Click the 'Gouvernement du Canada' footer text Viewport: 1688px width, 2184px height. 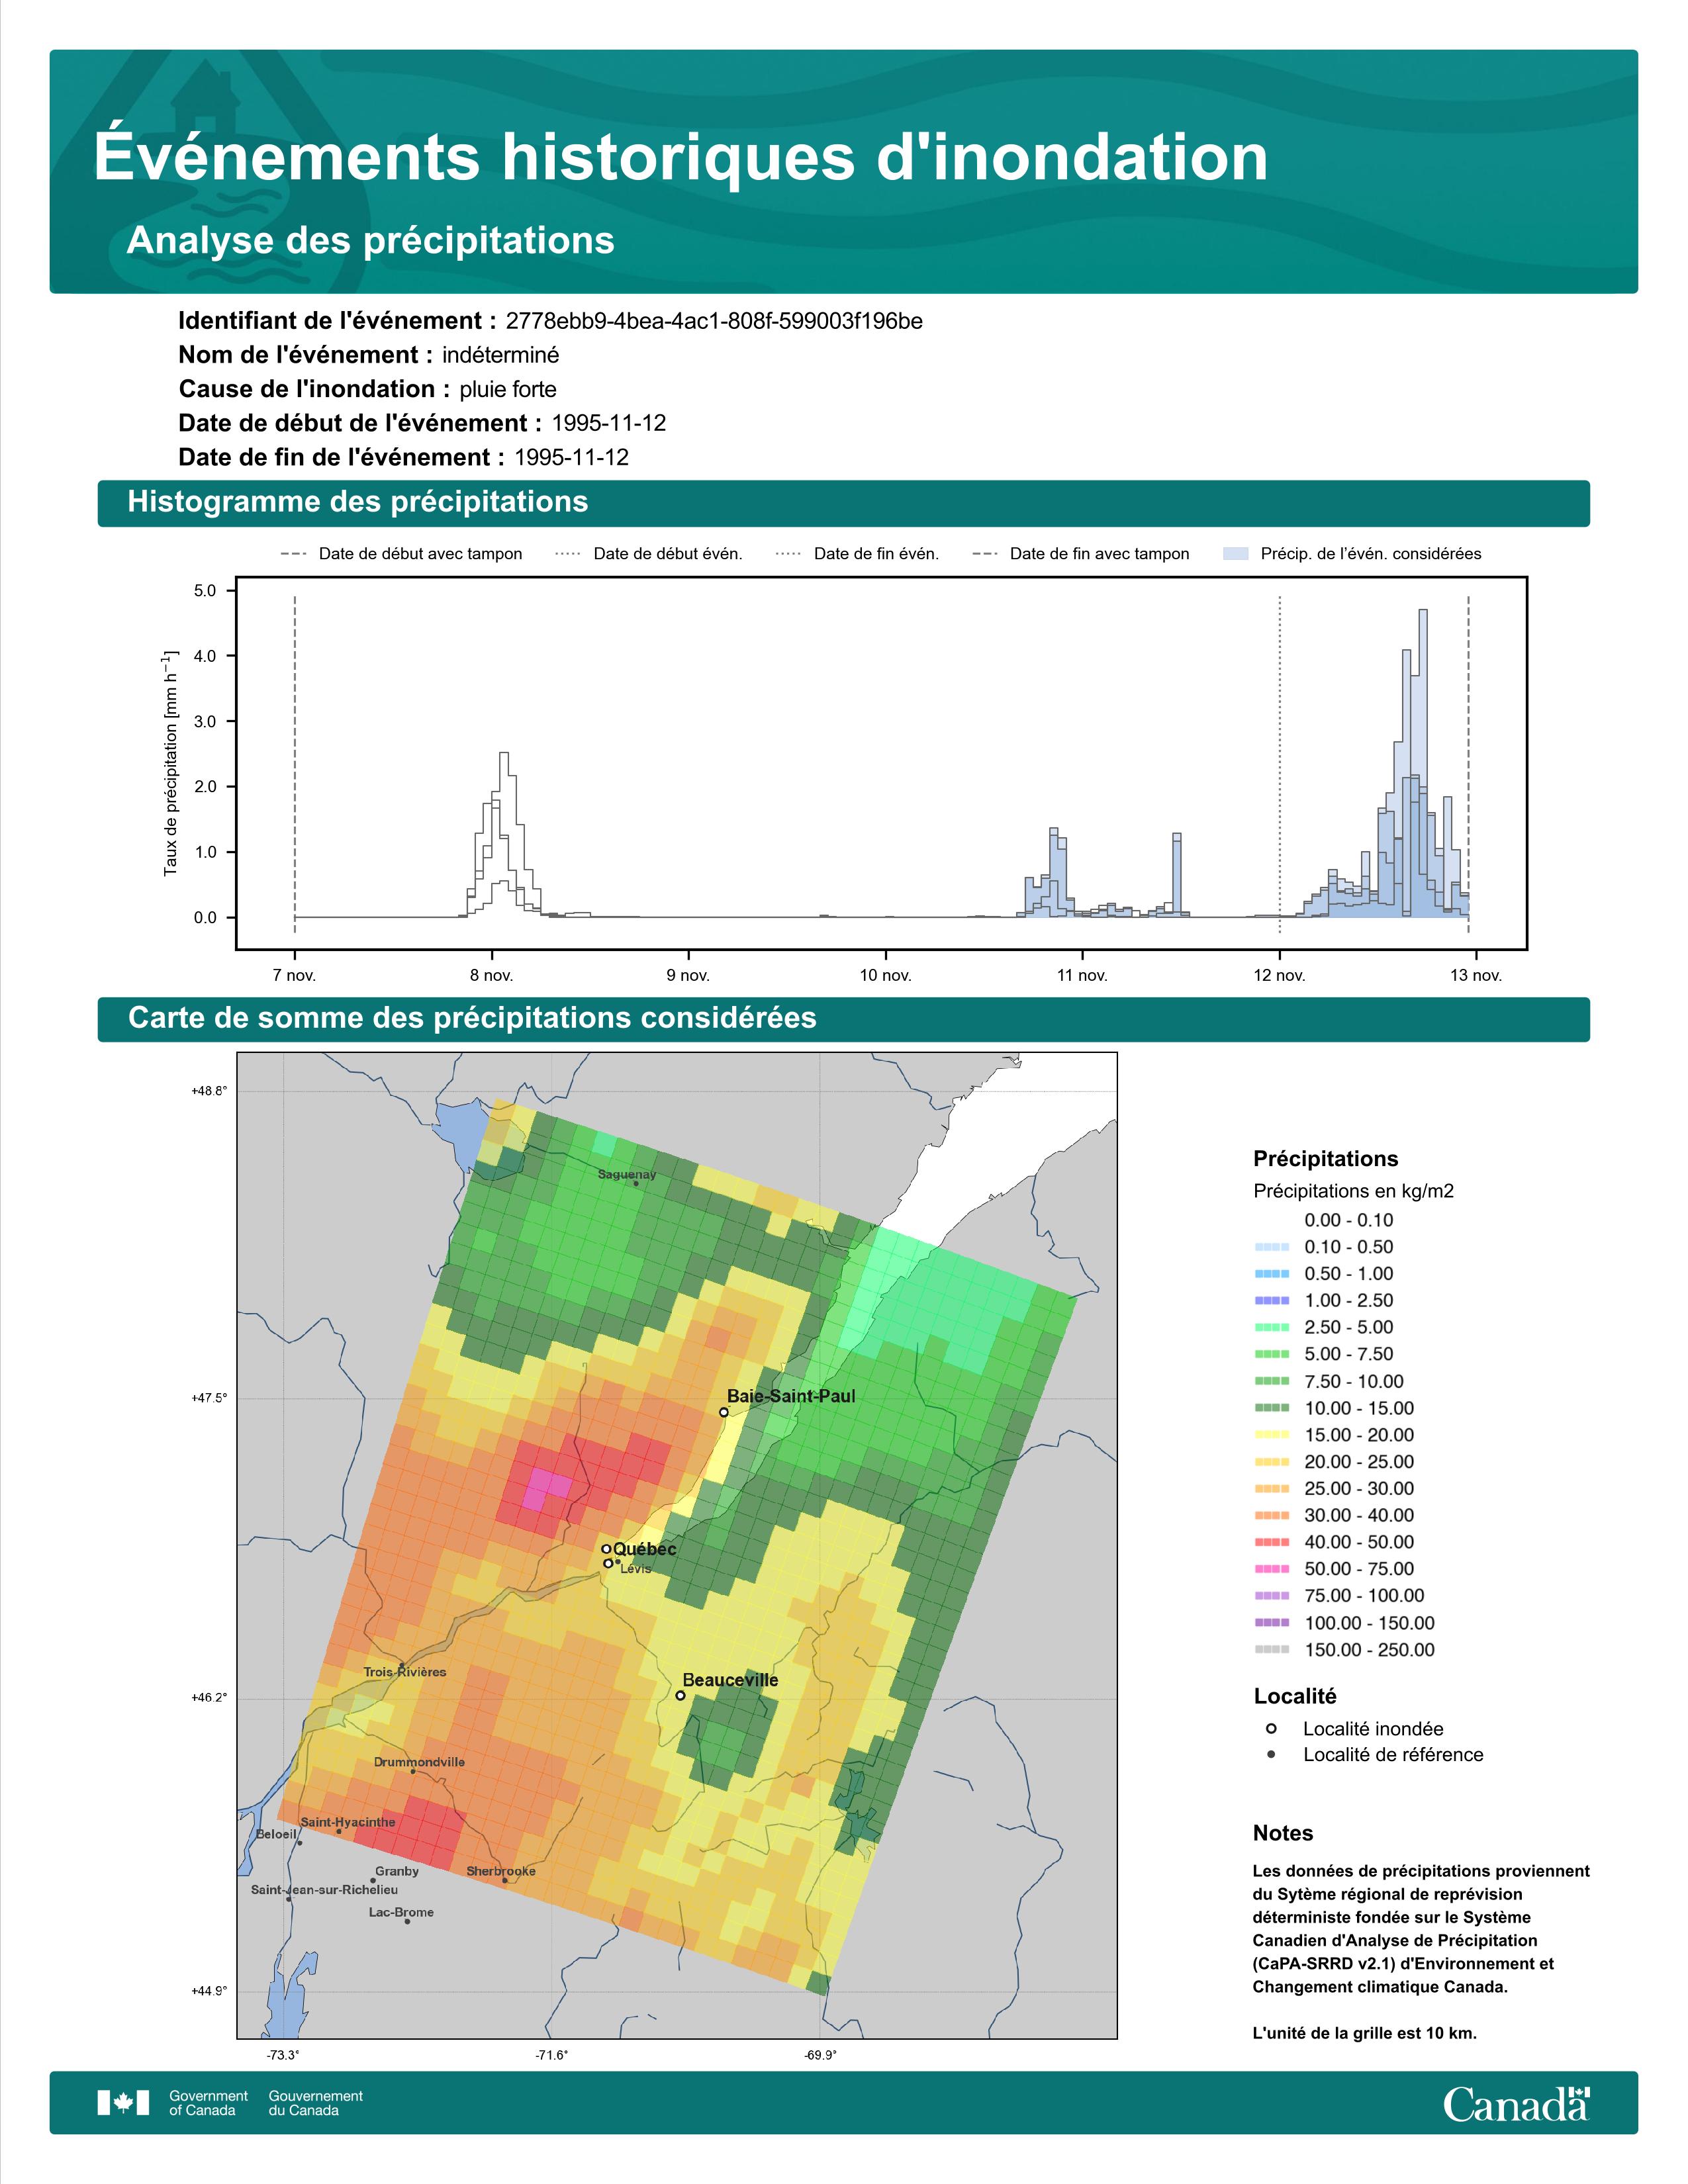point(316,2103)
